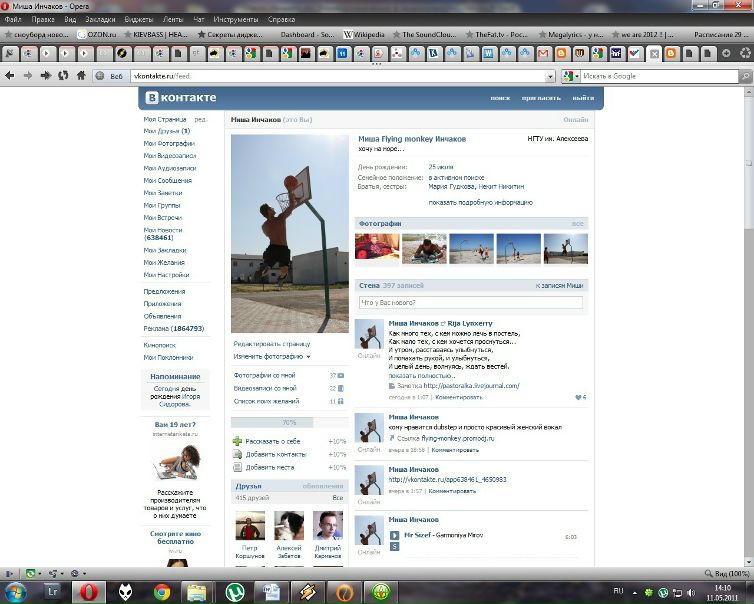
Task: Open the Lightroom taskbar icon
Action: coord(52,590)
